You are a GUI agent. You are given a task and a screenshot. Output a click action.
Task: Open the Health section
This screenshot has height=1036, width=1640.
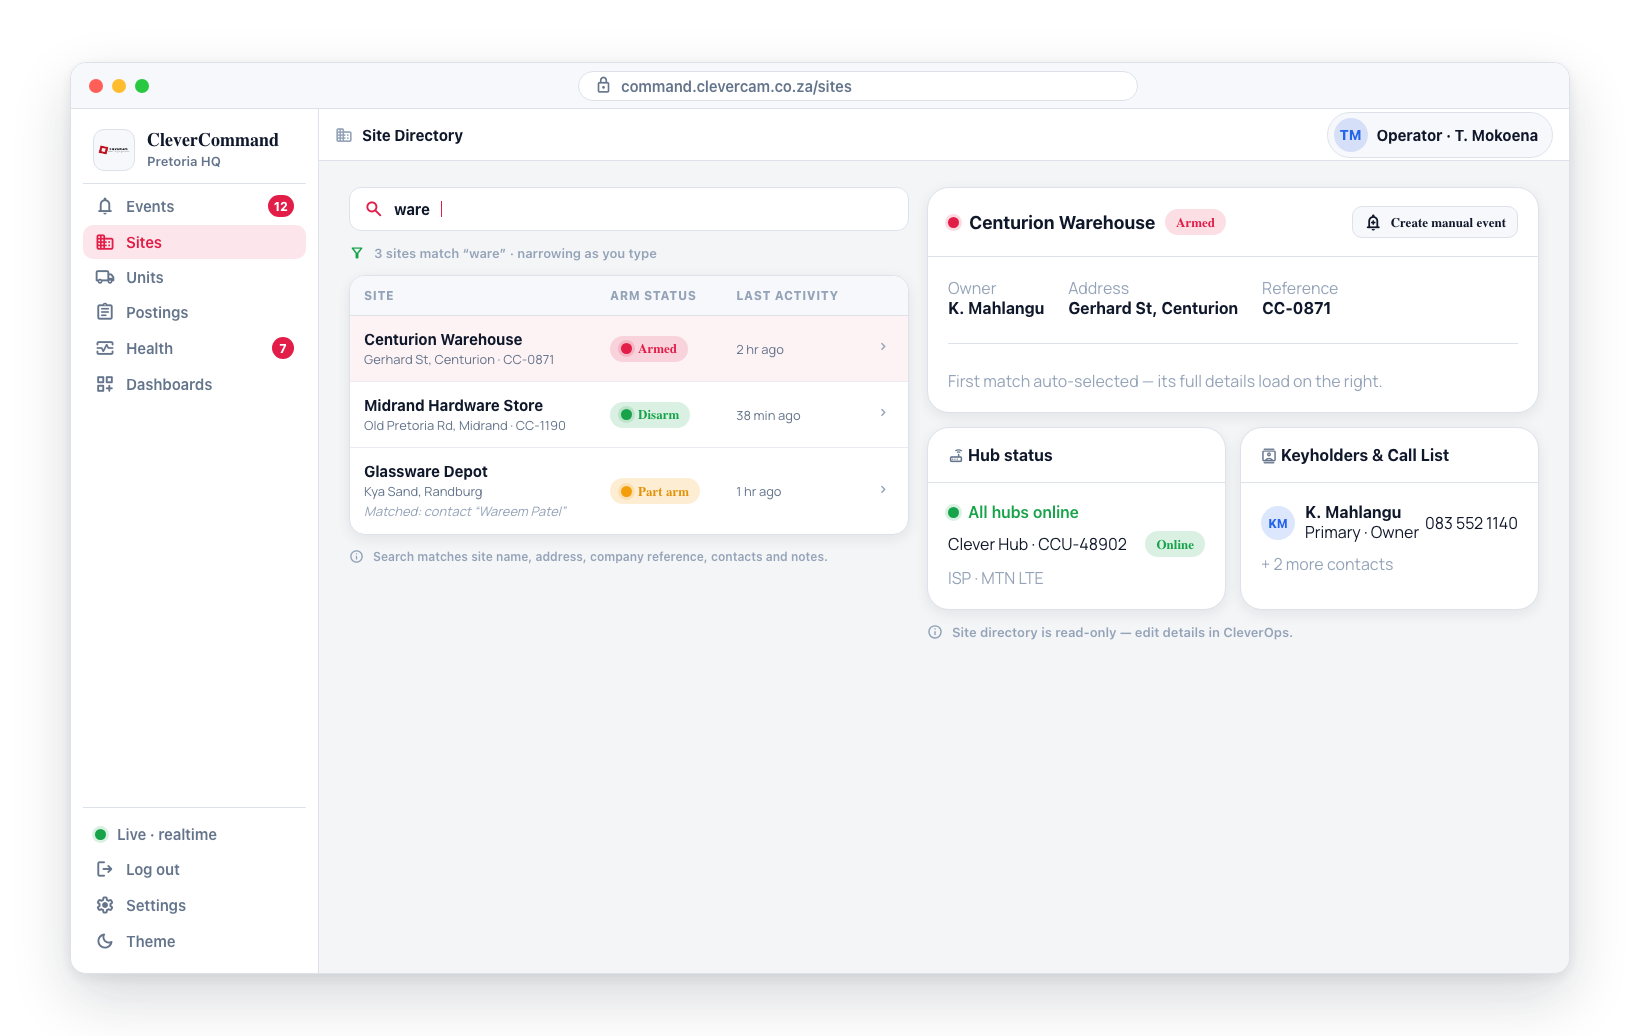(x=195, y=348)
